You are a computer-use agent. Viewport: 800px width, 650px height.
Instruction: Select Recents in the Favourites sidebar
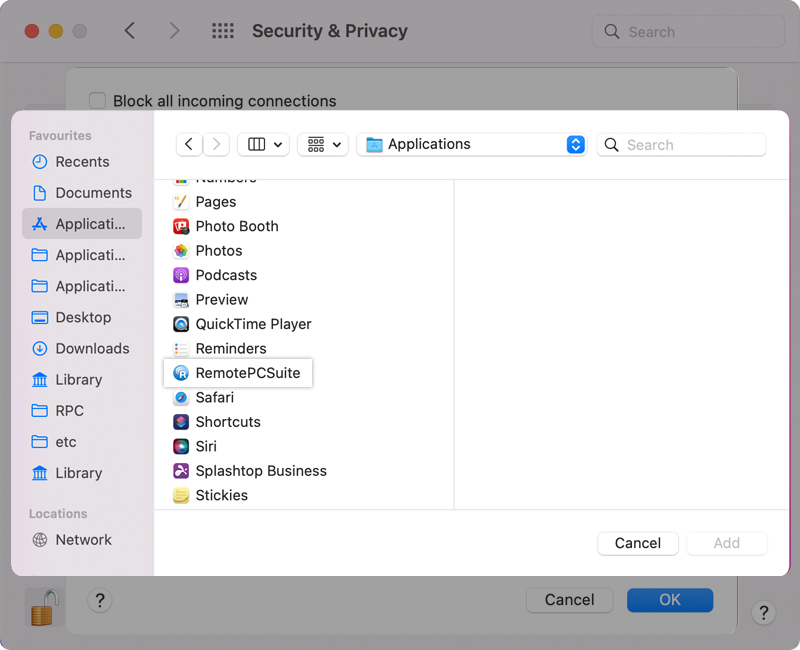pyautogui.click(x=82, y=162)
